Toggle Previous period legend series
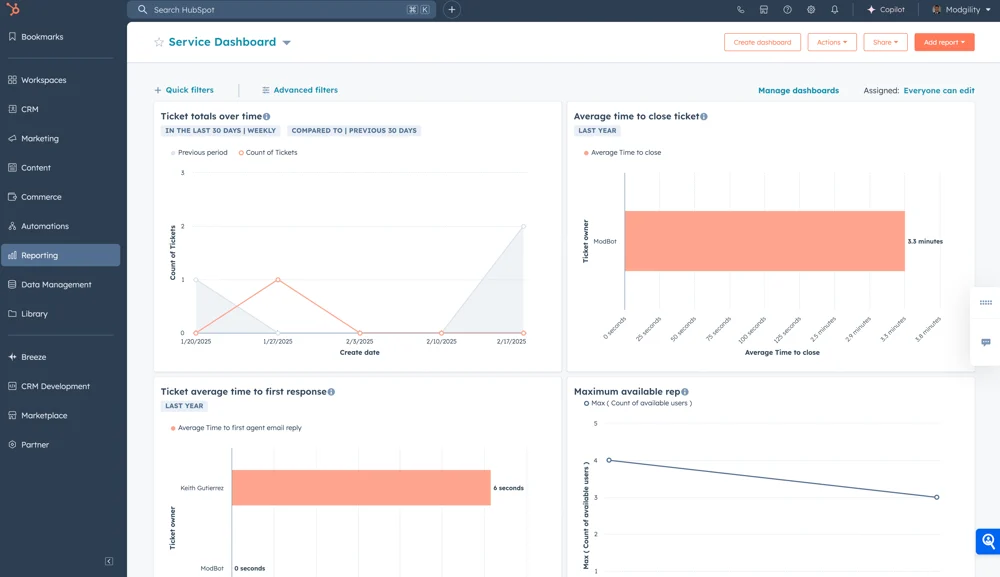 [x=199, y=152]
